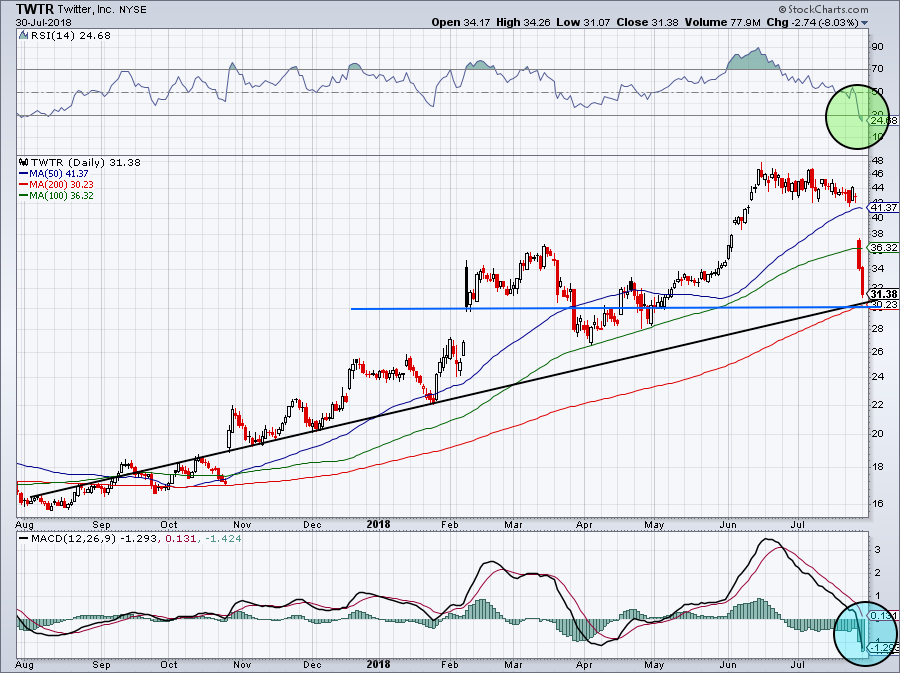Click the 70 level on RSI axis
Screen dimensions: 900x673
click(877, 69)
